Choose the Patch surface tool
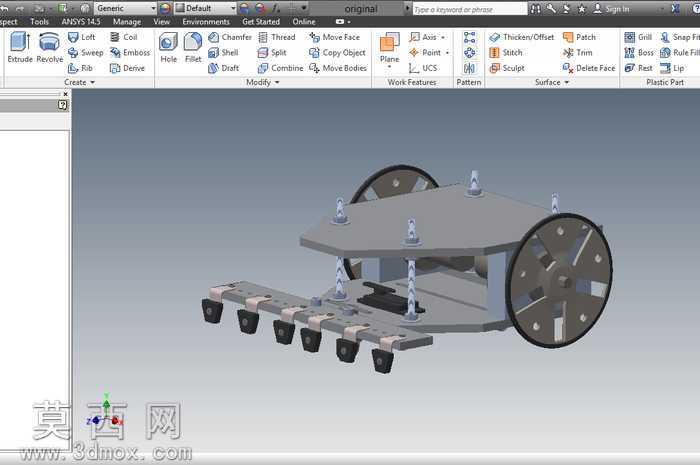Screen dimensions: 700x465 coord(579,37)
